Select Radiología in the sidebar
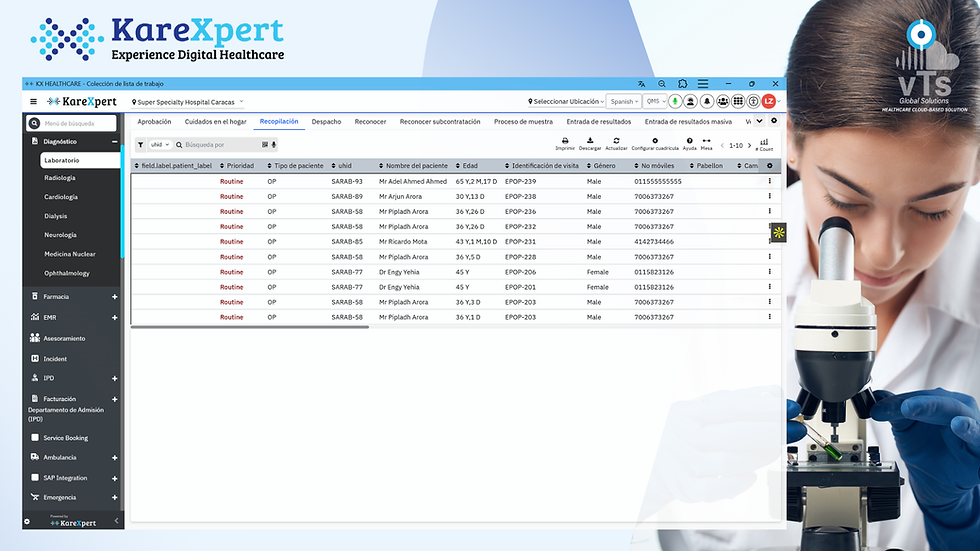The image size is (980, 551). pyautogui.click(x=60, y=178)
